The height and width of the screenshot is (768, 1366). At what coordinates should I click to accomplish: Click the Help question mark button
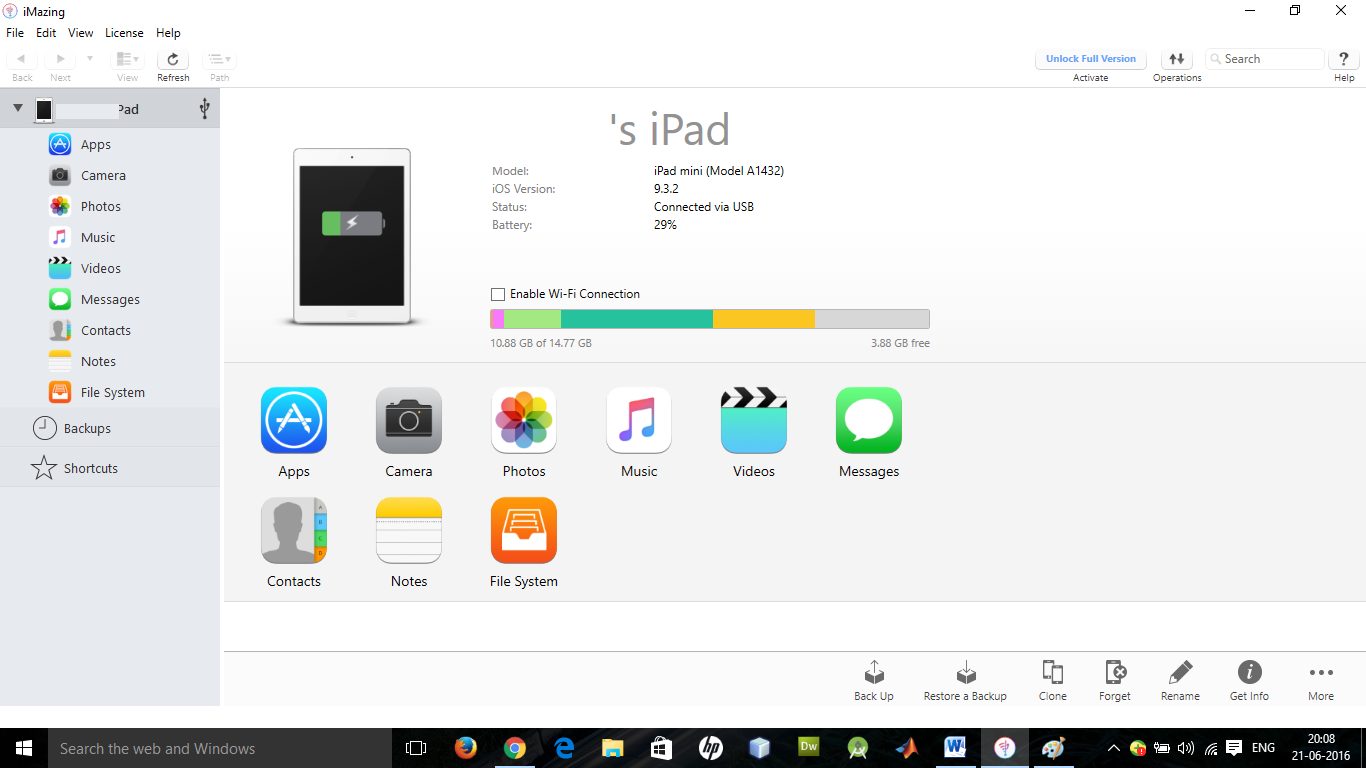(1344, 59)
